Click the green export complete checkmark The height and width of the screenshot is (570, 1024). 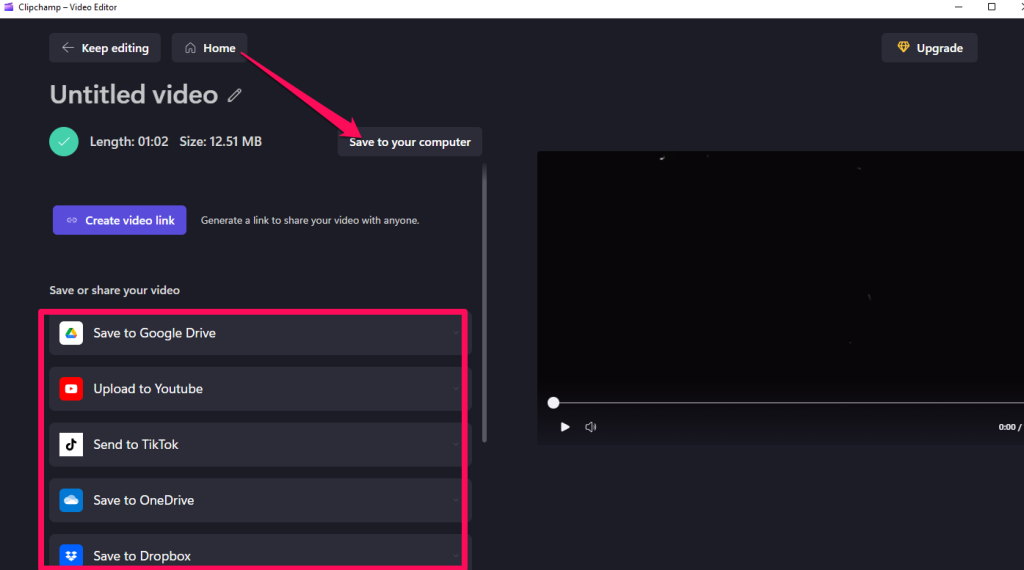point(64,142)
